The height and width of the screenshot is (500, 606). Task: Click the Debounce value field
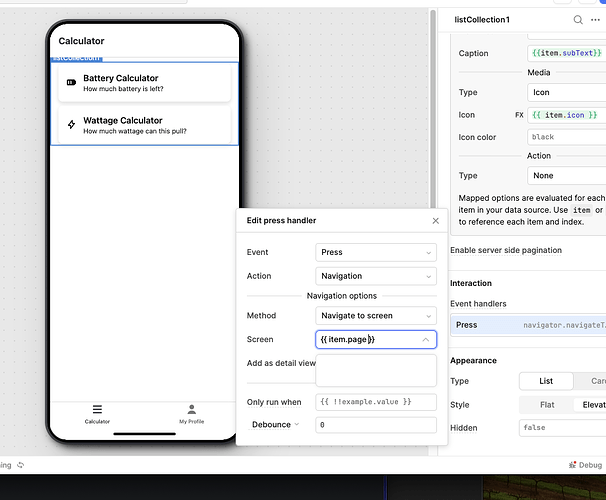pyautogui.click(x=376, y=425)
